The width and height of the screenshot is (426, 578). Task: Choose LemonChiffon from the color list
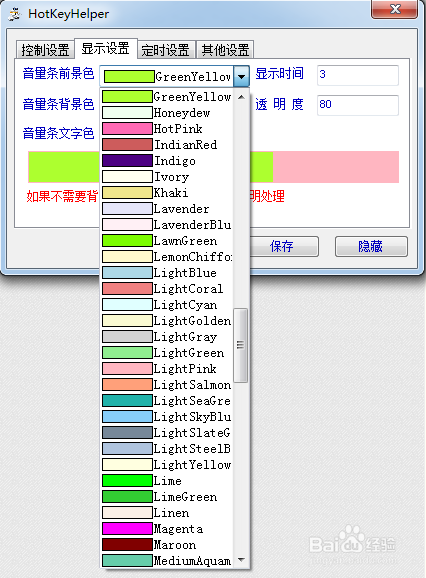click(167, 257)
